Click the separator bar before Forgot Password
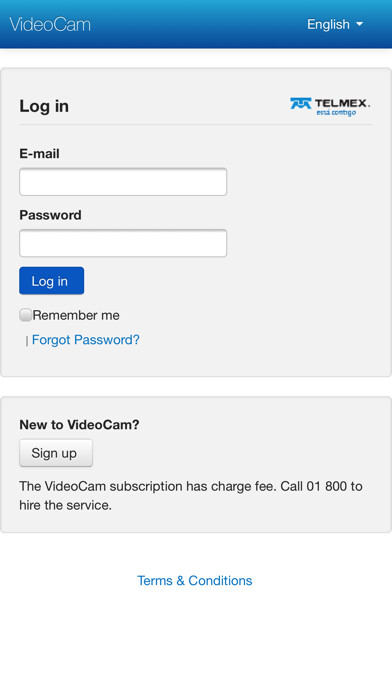This screenshot has width=392, height=696. pyautogui.click(x=27, y=341)
